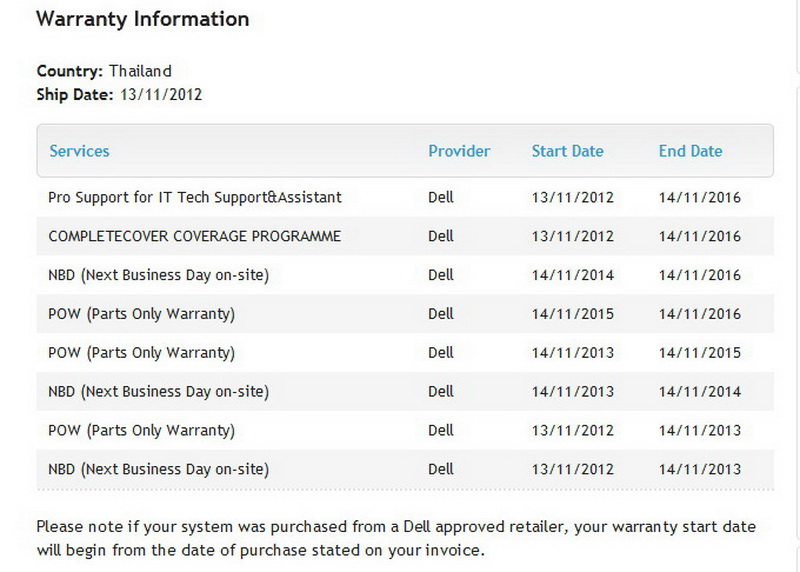This screenshot has width=800, height=572.
Task: Select POW service name ending 14/11/2013
Action: click(141, 430)
